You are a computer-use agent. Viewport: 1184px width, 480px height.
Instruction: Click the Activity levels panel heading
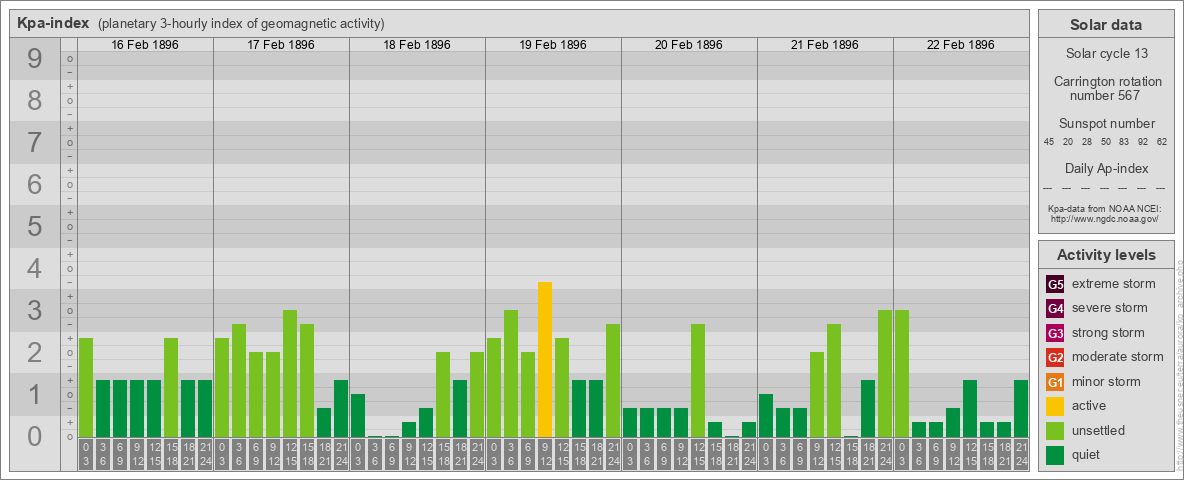[x=1106, y=255]
